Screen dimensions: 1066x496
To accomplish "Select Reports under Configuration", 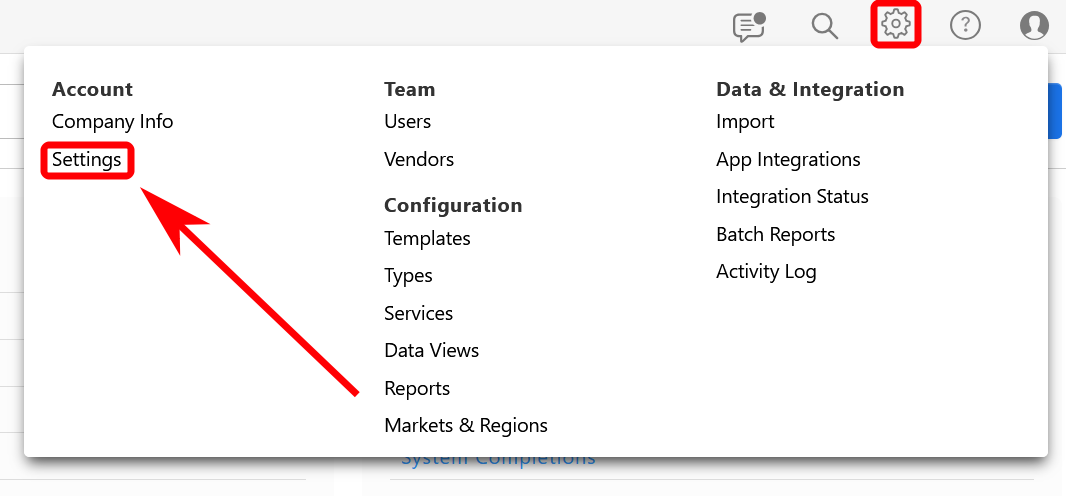I will 417,389.
